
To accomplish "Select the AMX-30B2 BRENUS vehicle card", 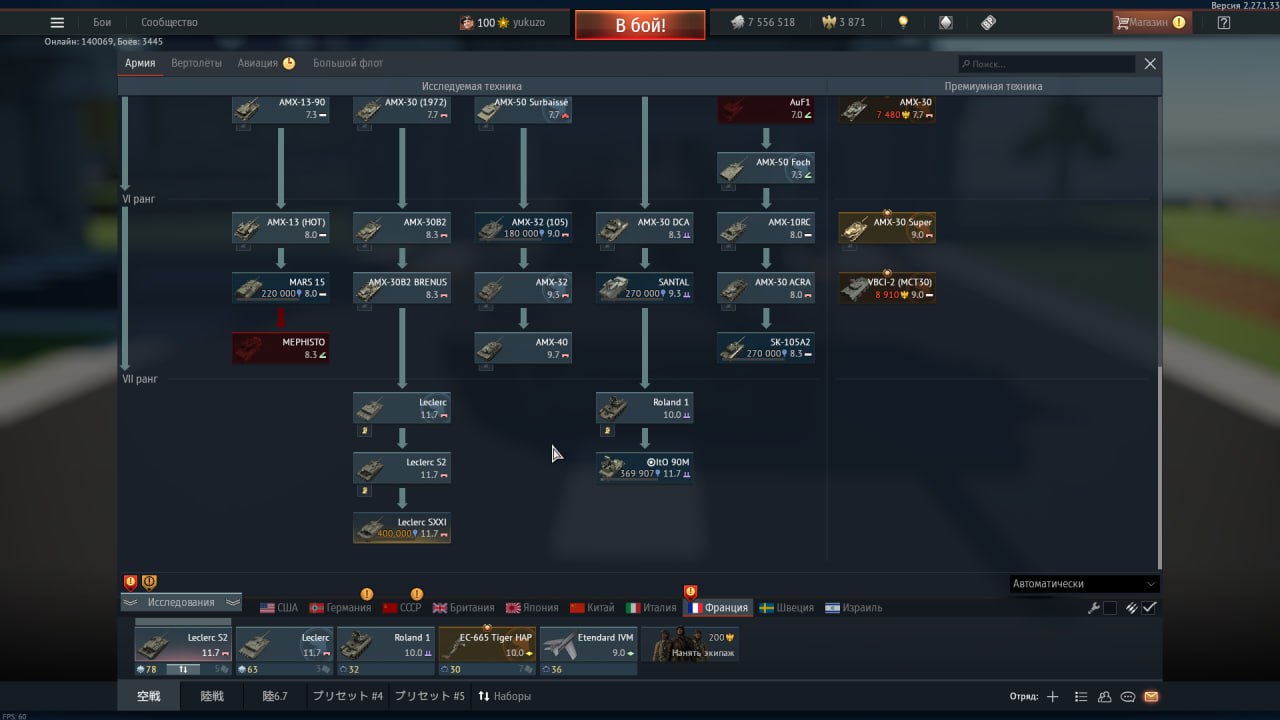I will point(402,288).
